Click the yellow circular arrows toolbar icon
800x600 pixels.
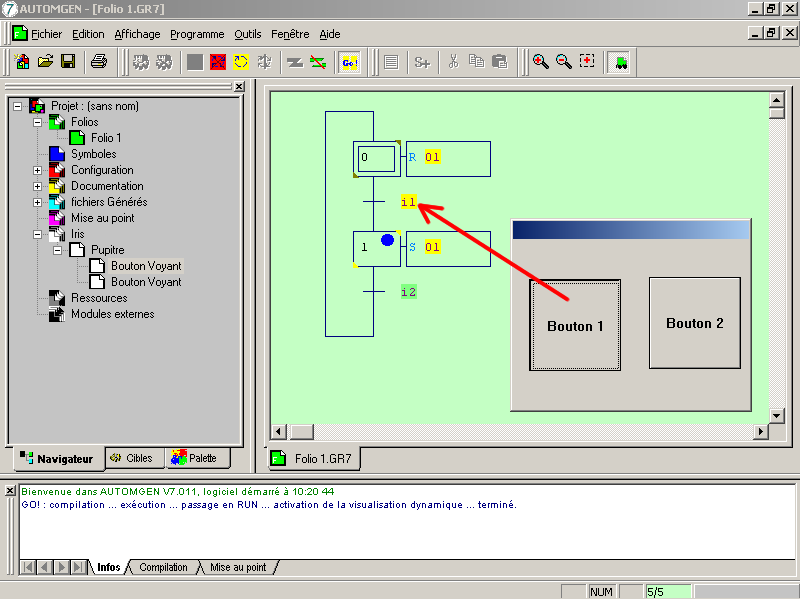tap(241, 62)
